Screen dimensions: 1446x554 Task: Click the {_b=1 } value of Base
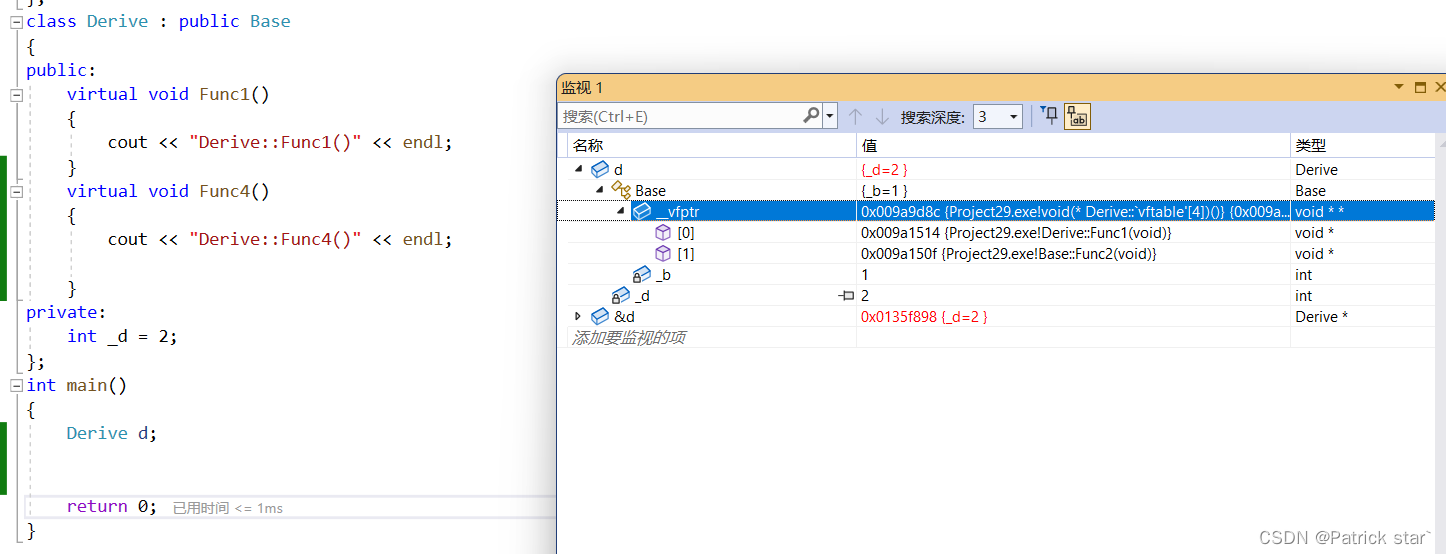884,190
